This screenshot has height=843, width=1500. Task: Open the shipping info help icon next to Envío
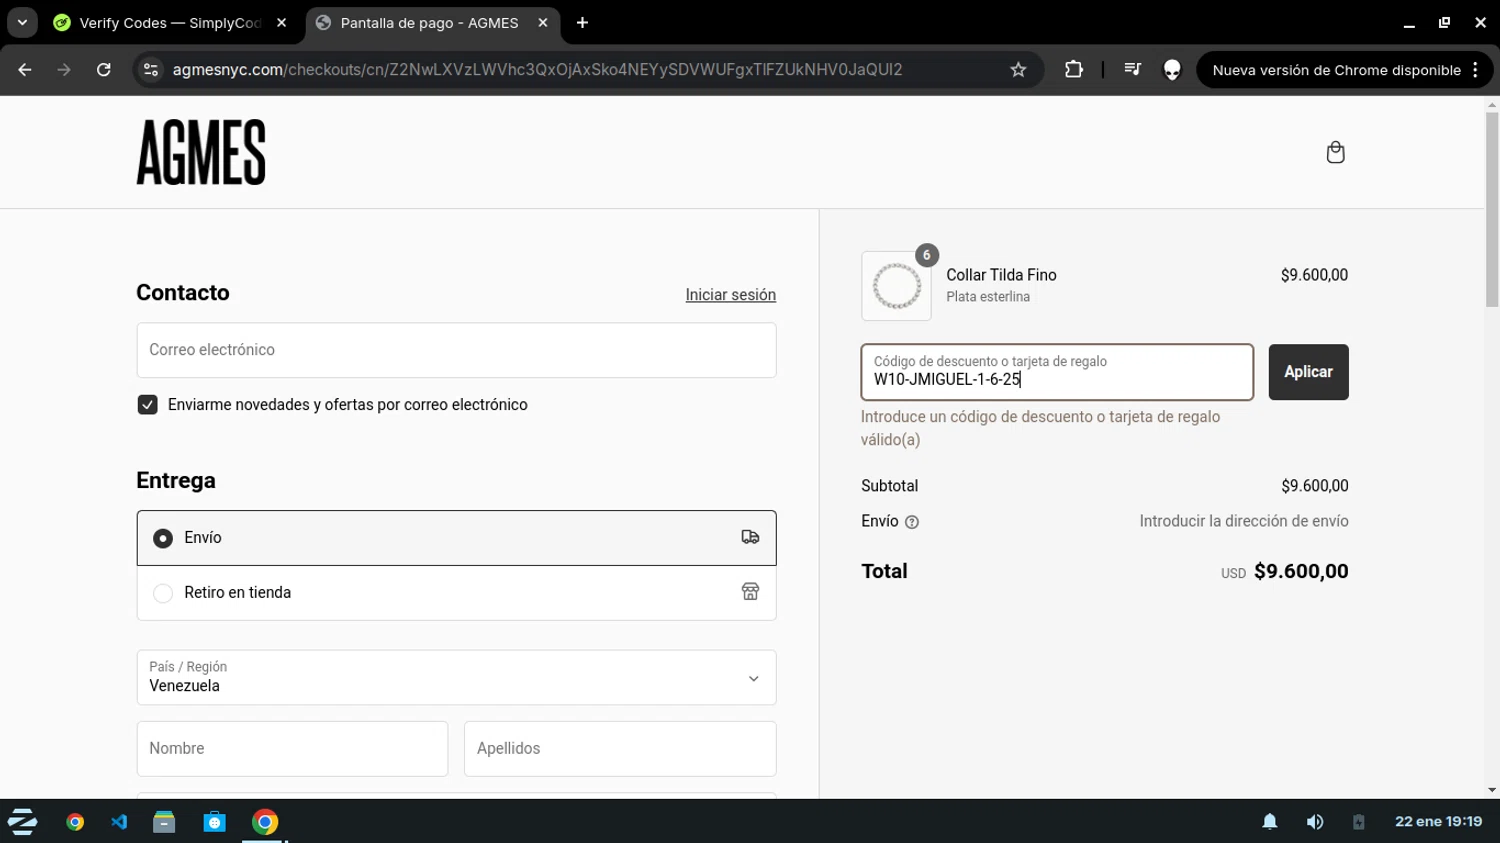(x=912, y=522)
